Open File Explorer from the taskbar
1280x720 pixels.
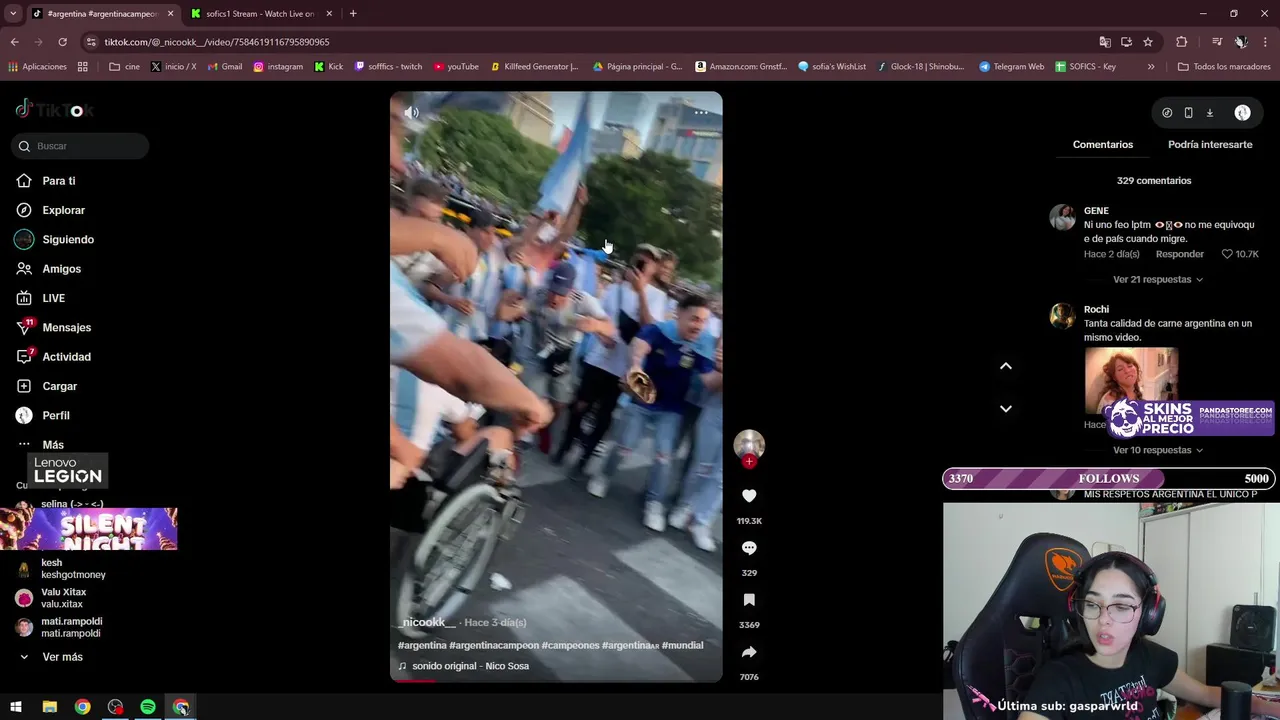click(49, 707)
